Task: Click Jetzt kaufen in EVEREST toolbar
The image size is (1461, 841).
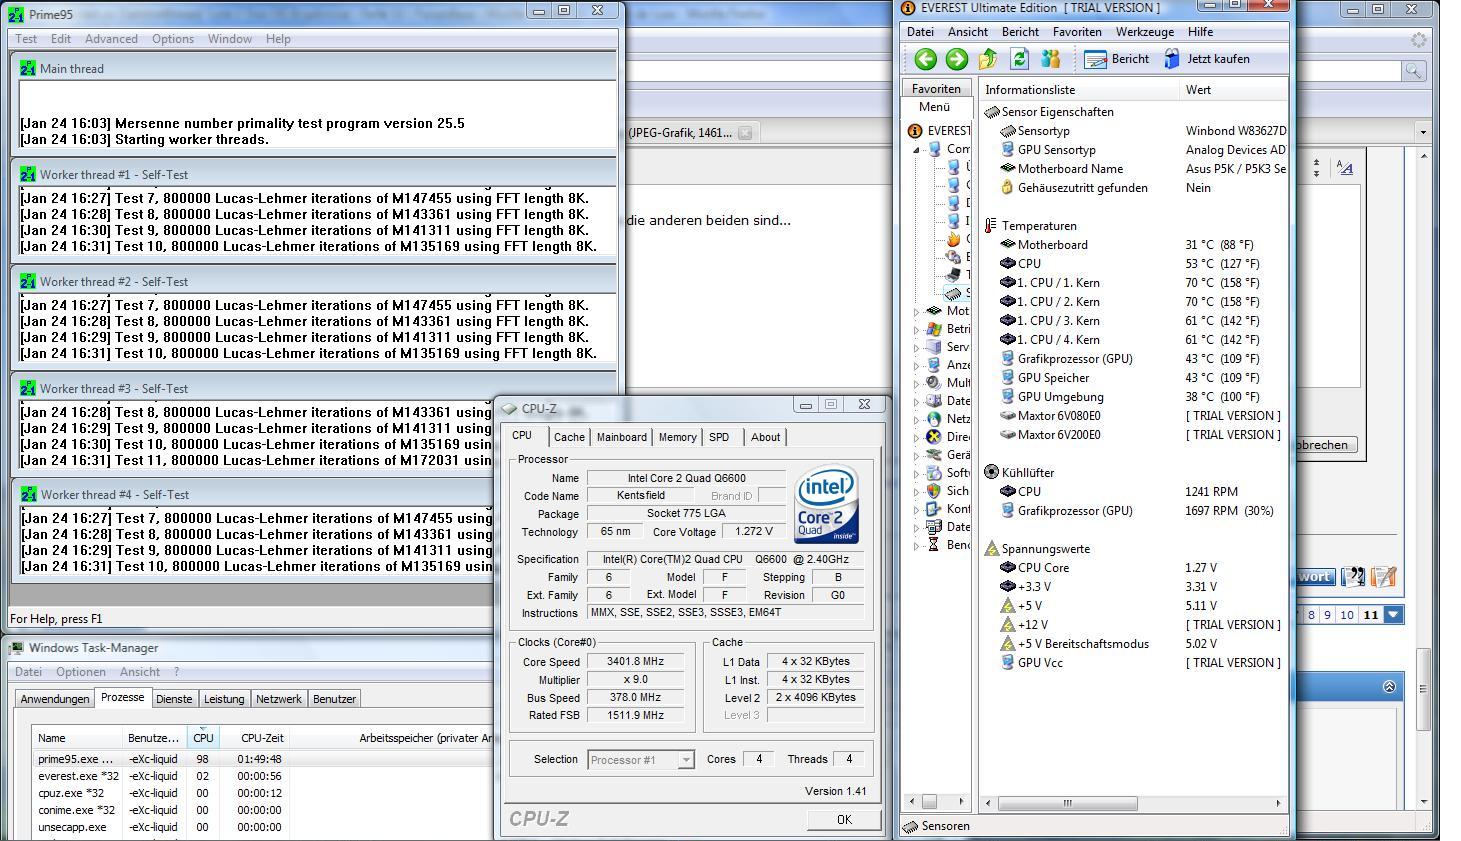Action: (1207, 59)
